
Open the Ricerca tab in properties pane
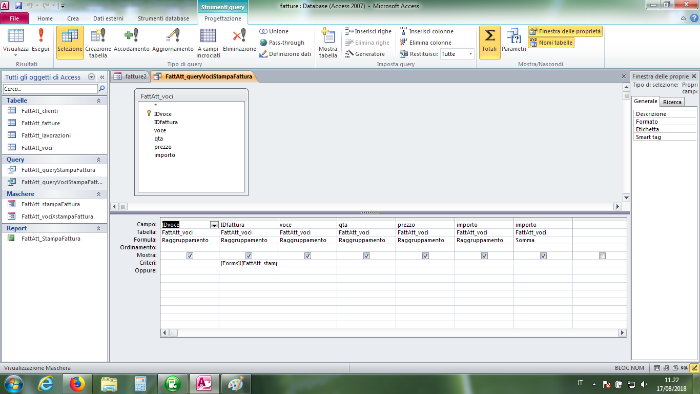pos(672,102)
